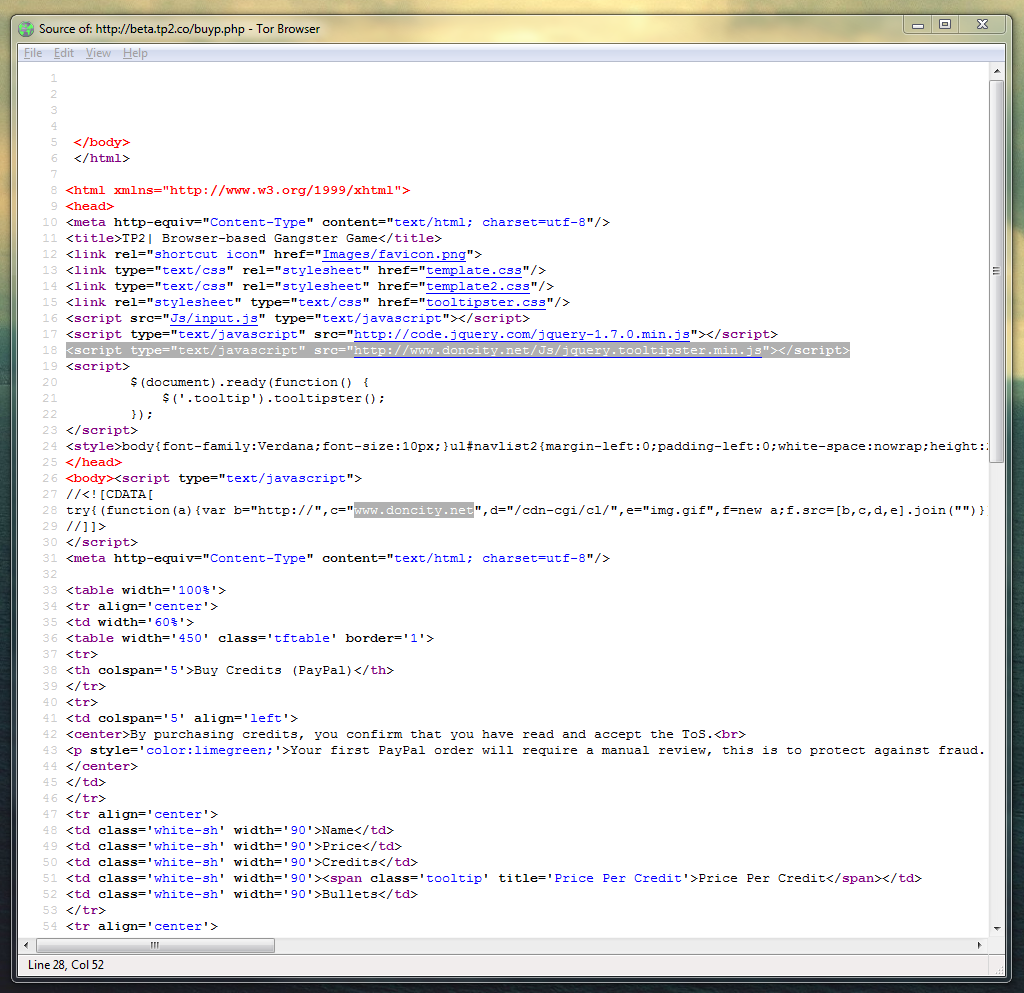Click line number 18 in the gutter

coord(50,350)
